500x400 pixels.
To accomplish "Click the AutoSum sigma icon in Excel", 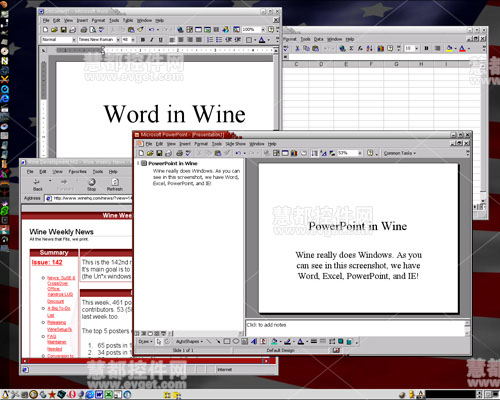I will 351,48.
